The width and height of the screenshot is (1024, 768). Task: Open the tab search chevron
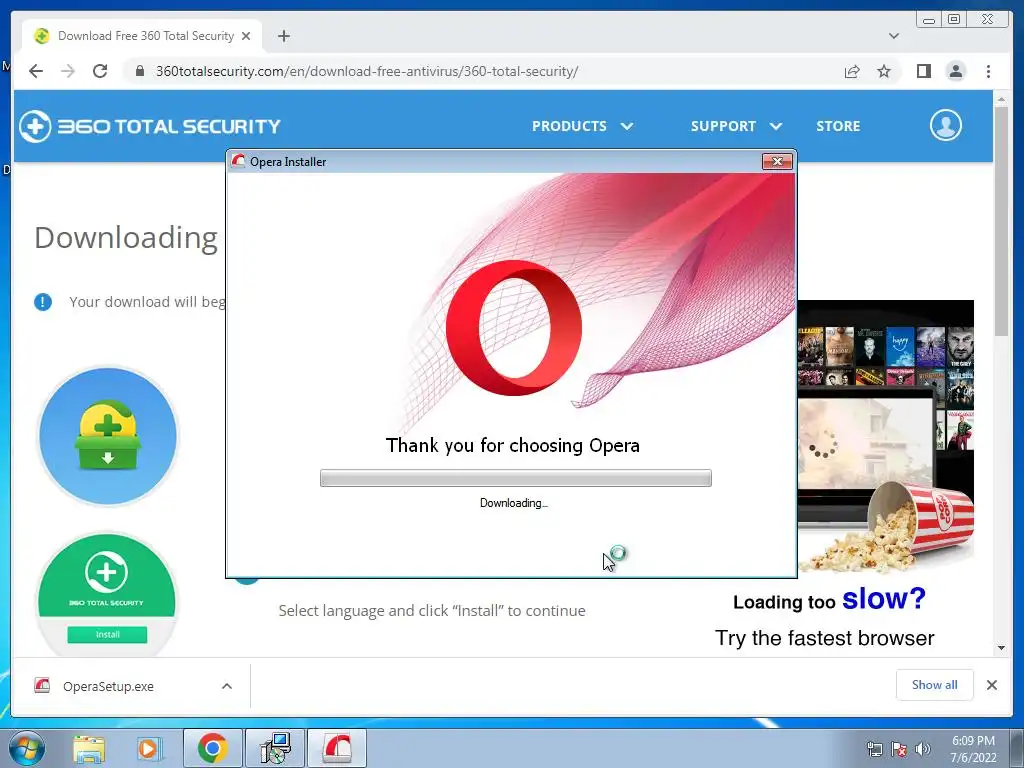tap(893, 36)
